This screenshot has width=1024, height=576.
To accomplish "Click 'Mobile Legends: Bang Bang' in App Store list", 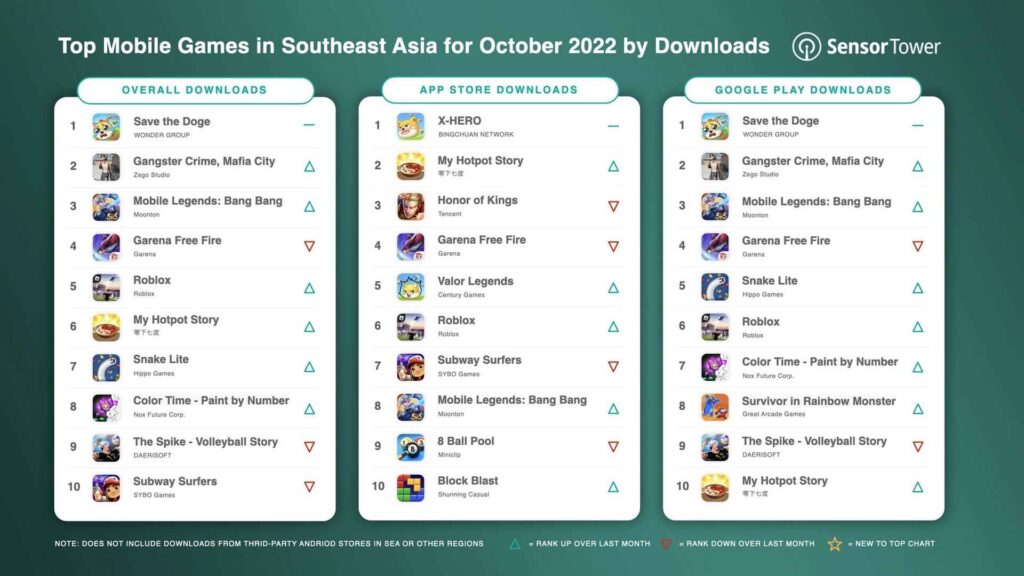I will click(x=512, y=400).
